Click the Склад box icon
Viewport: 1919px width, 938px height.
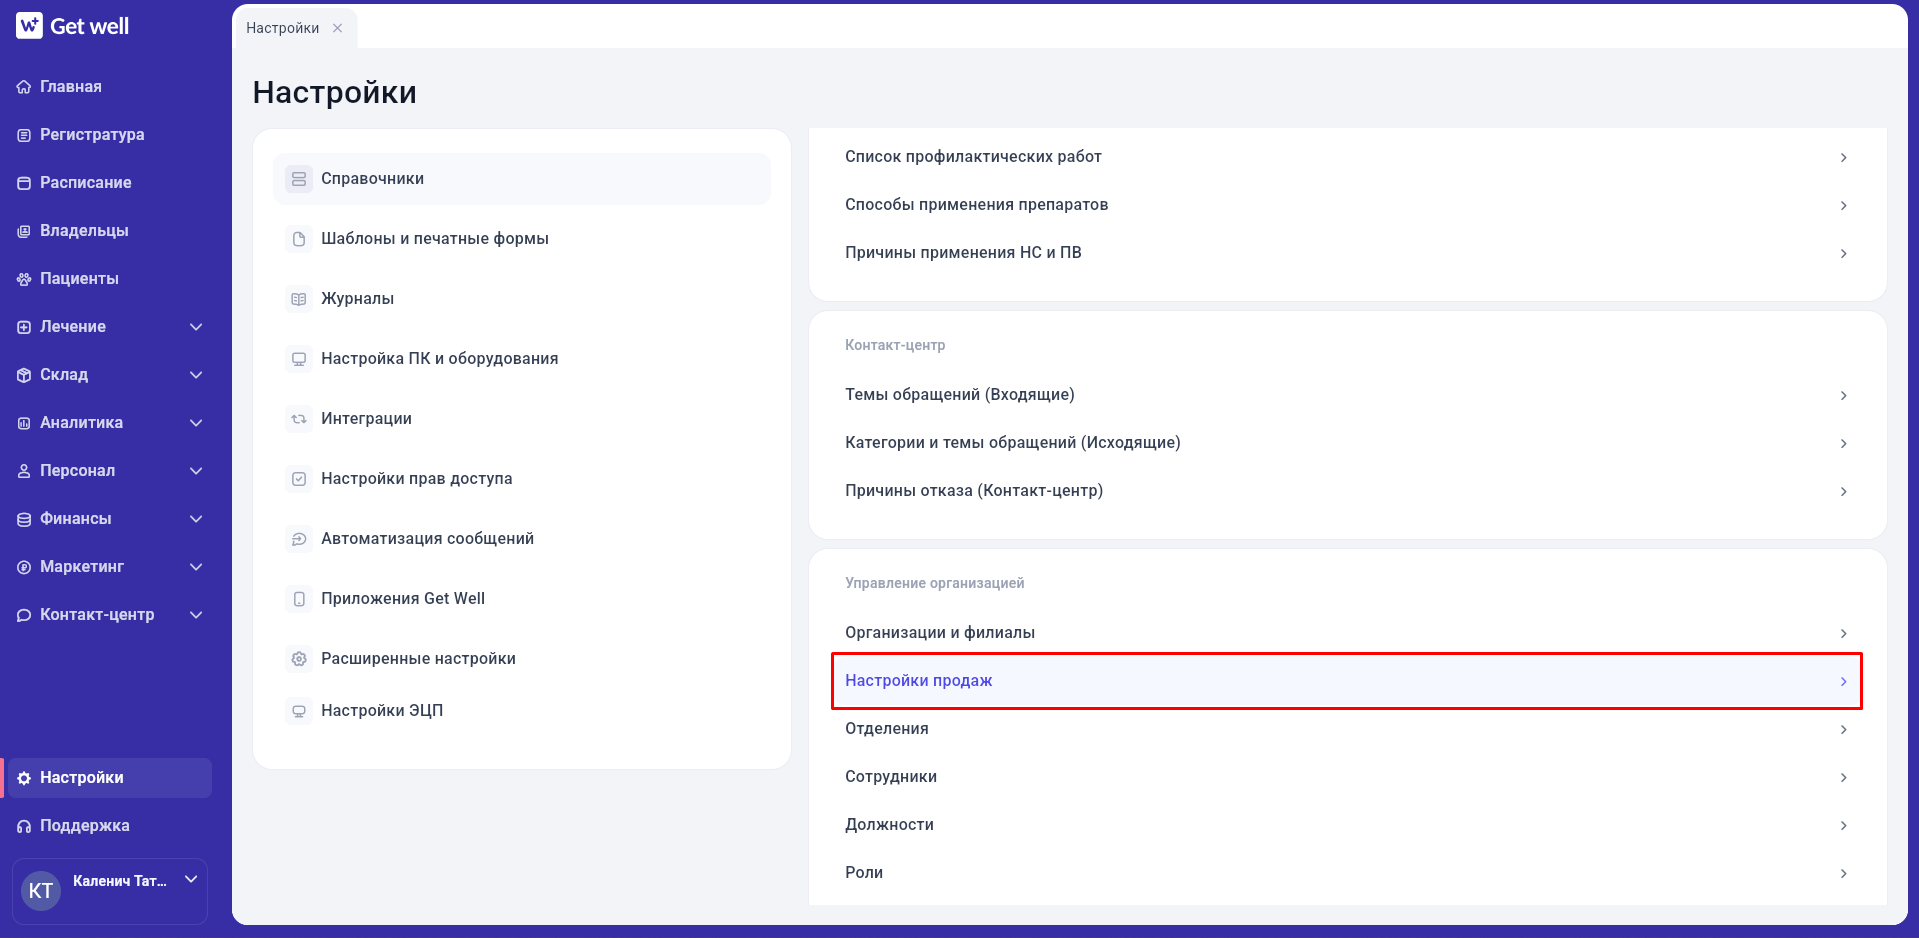(x=24, y=375)
